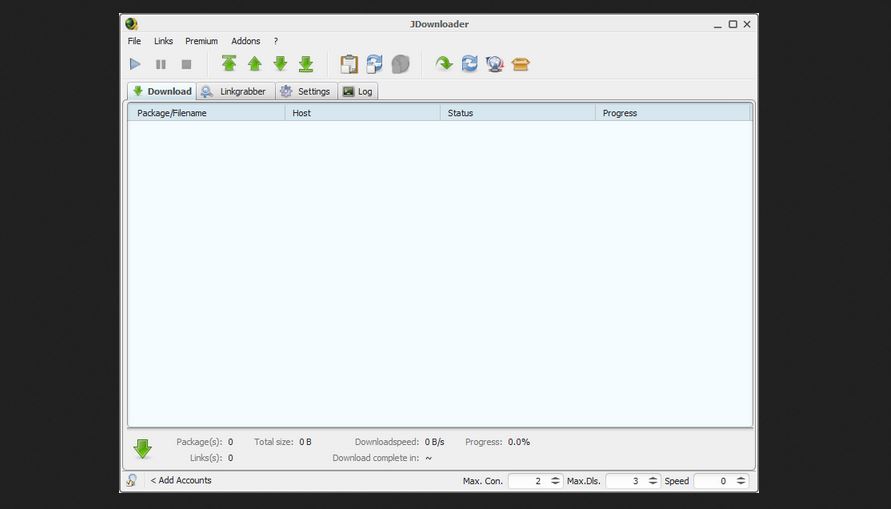Viewport: 891px width, 509px height.
Task: Click the blue refresh update icon
Action: click(x=469, y=63)
